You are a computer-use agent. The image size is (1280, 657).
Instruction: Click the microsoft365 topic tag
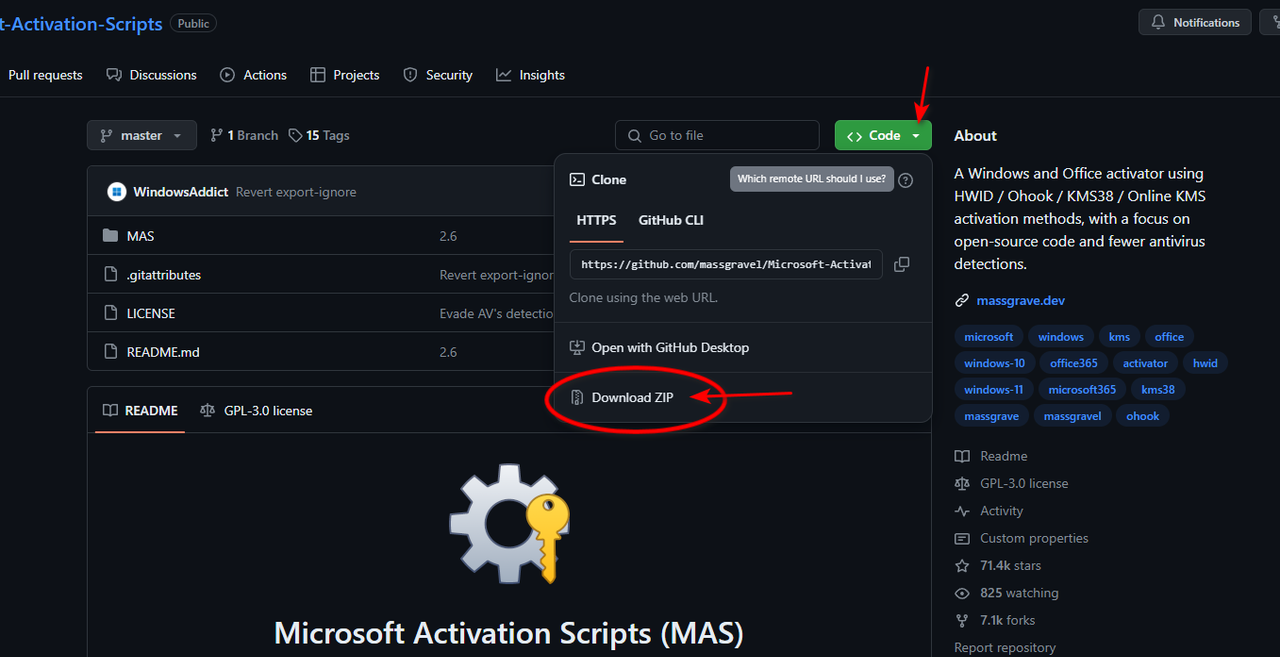pyautogui.click(x=1082, y=390)
